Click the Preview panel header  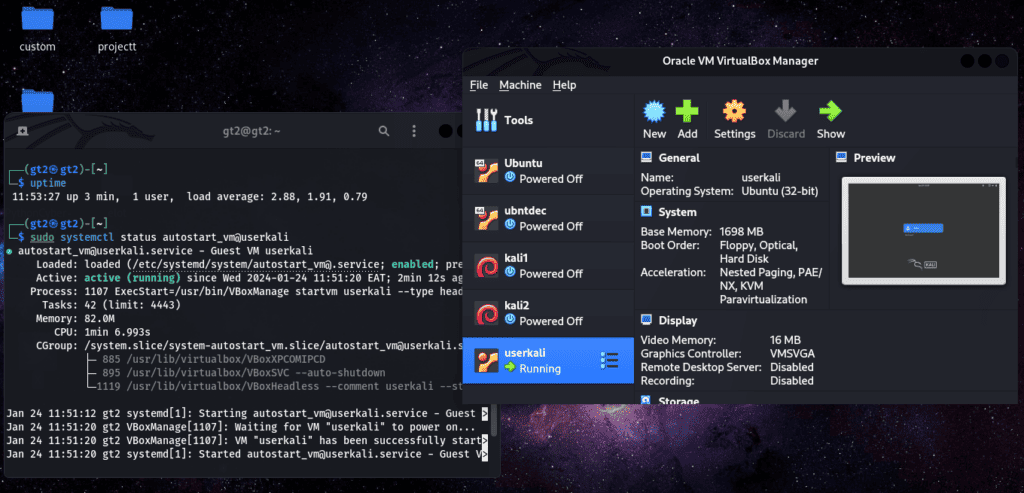tap(874, 157)
